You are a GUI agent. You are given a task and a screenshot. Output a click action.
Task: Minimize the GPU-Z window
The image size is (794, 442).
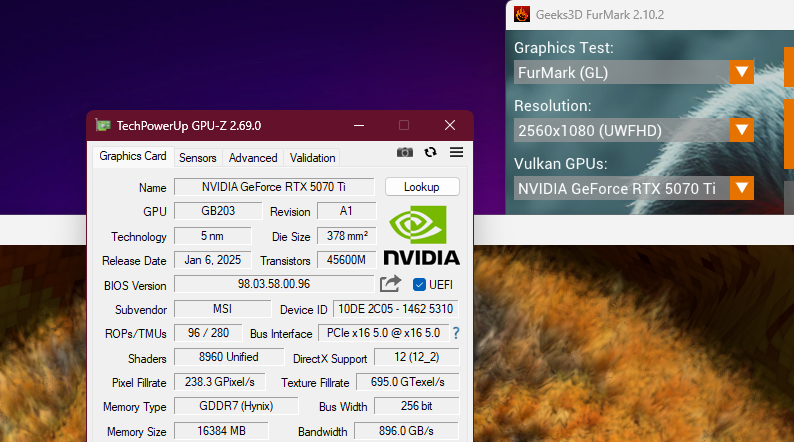(359, 125)
